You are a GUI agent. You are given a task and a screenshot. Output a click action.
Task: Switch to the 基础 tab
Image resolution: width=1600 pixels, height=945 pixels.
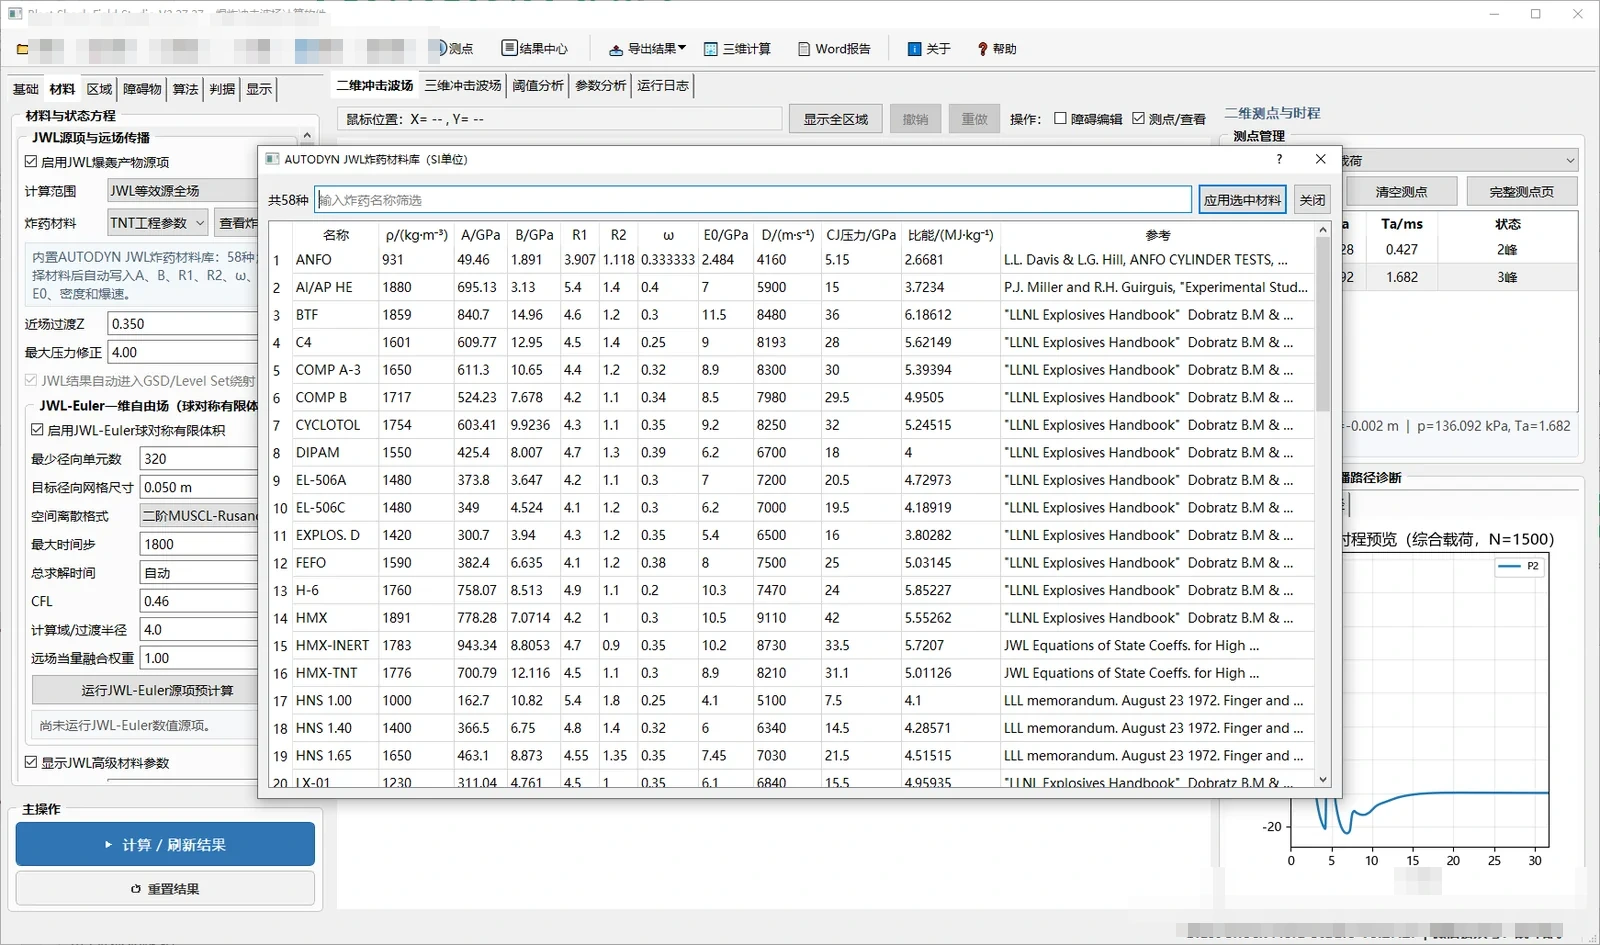pyautogui.click(x=26, y=89)
